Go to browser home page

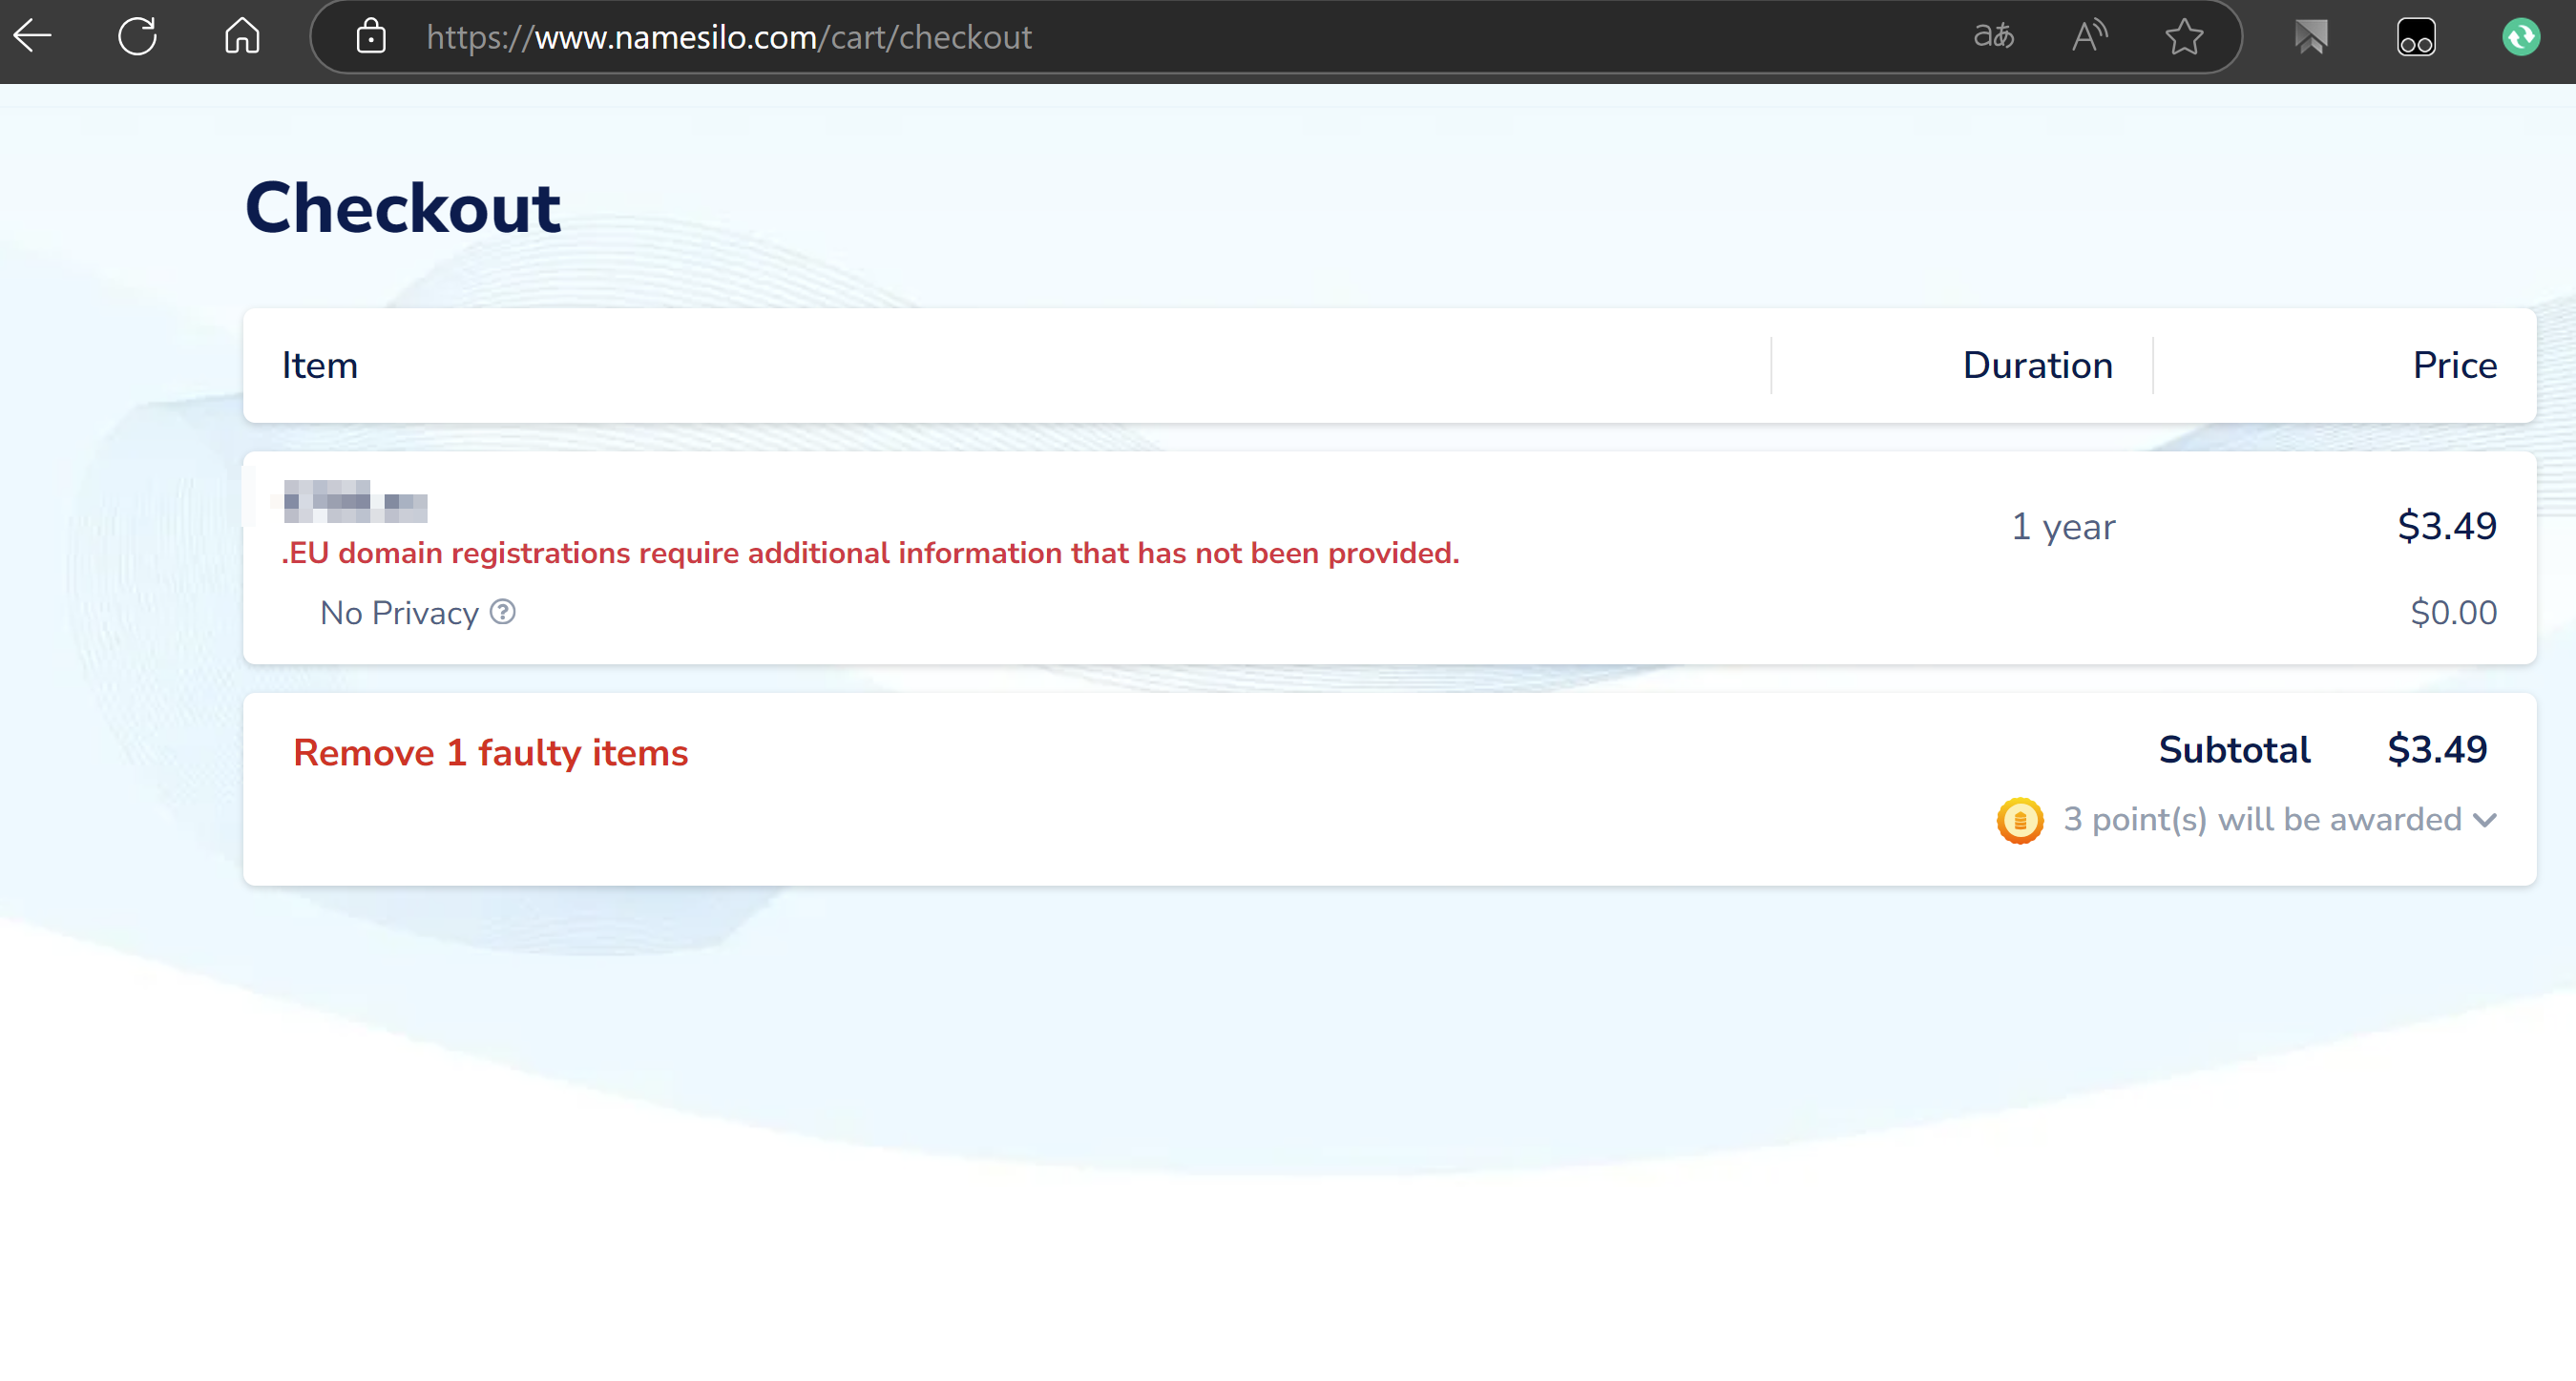pyautogui.click(x=242, y=36)
